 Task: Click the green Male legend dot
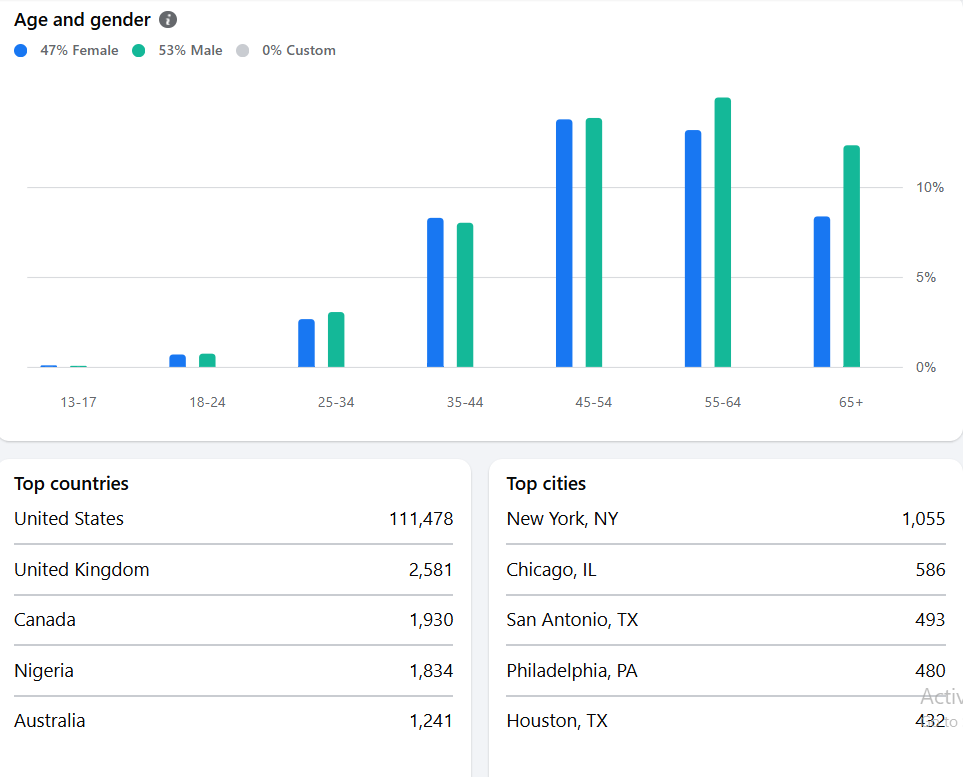(x=139, y=50)
